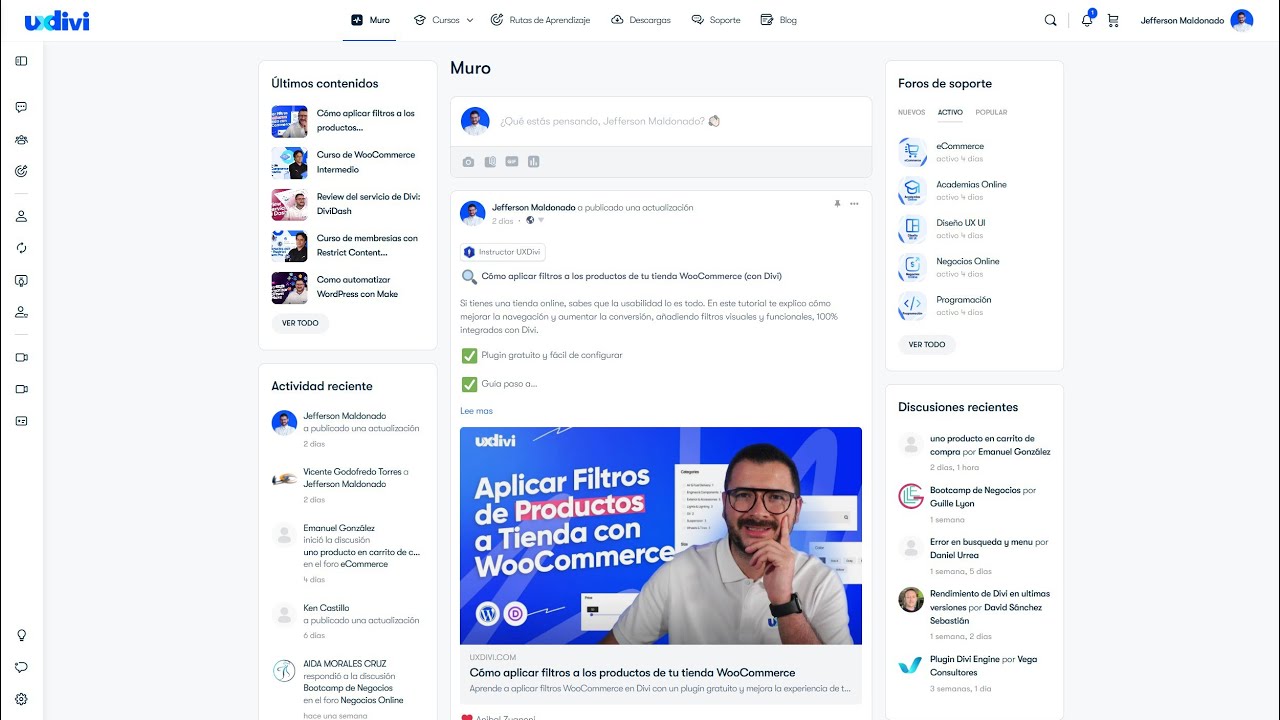Open the profile person sidebar icon
Image resolution: width=1280 pixels, height=720 pixels.
pos(21,216)
